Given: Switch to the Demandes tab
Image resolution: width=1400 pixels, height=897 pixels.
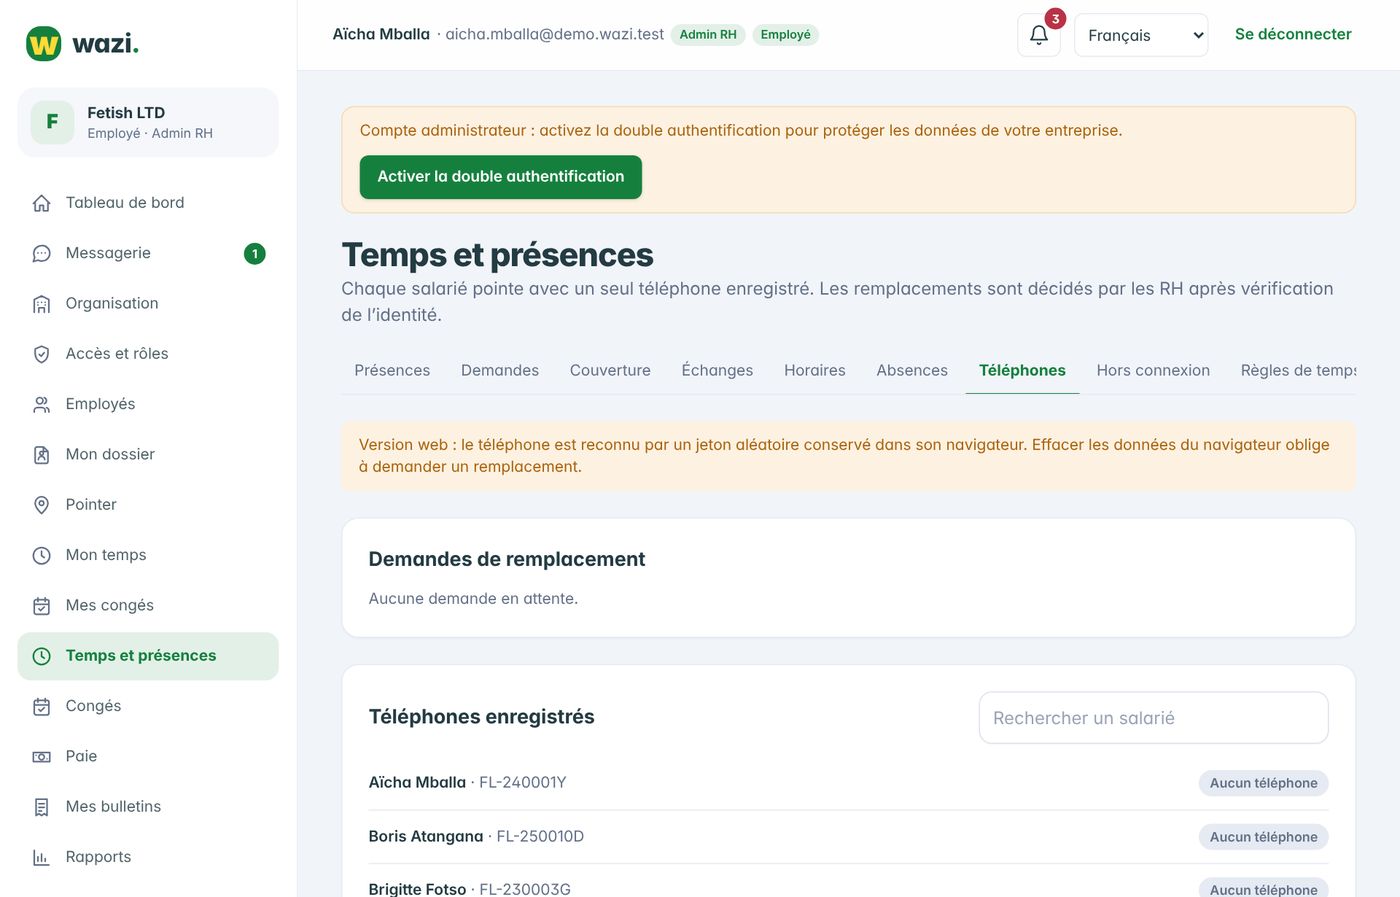Looking at the screenshot, I should point(500,370).
